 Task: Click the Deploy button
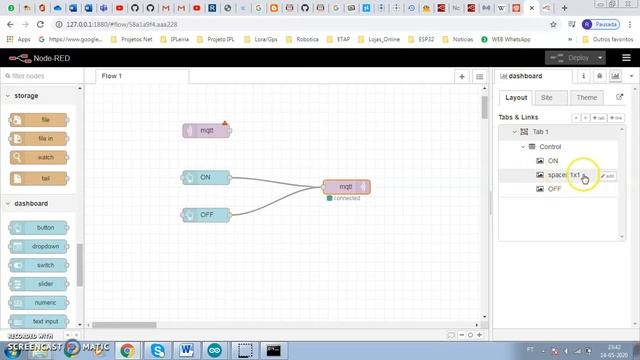[571, 58]
